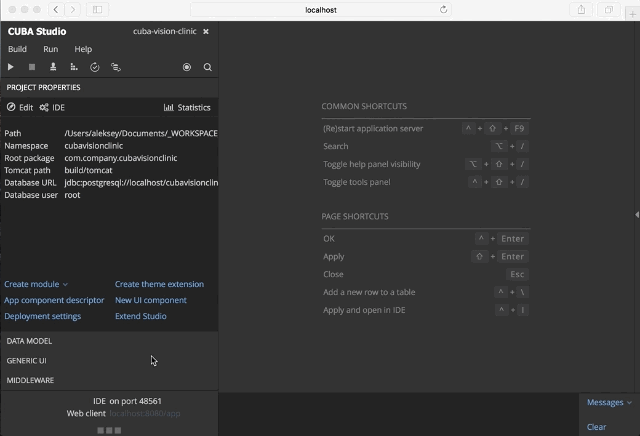
Task: Click Edit project properties
Action: click(20, 107)
